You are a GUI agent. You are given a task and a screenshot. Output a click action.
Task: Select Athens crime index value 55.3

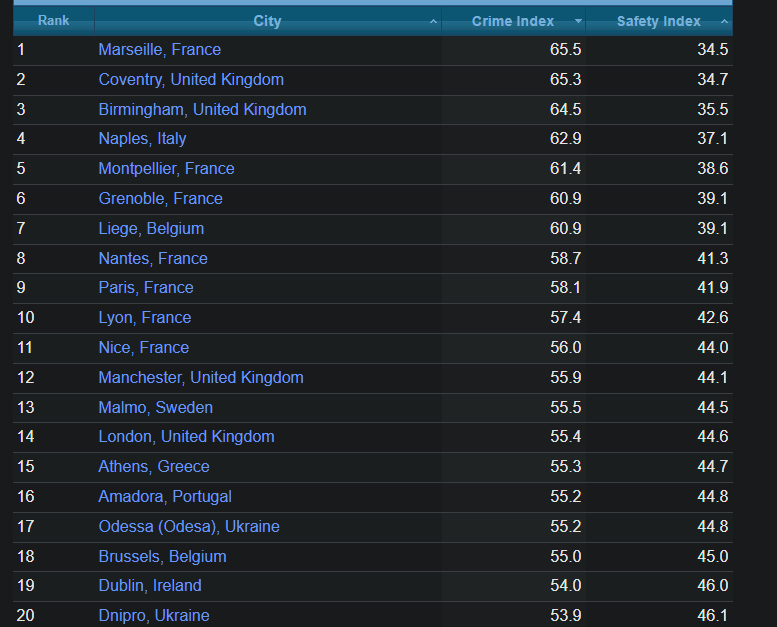pos(565,466)
